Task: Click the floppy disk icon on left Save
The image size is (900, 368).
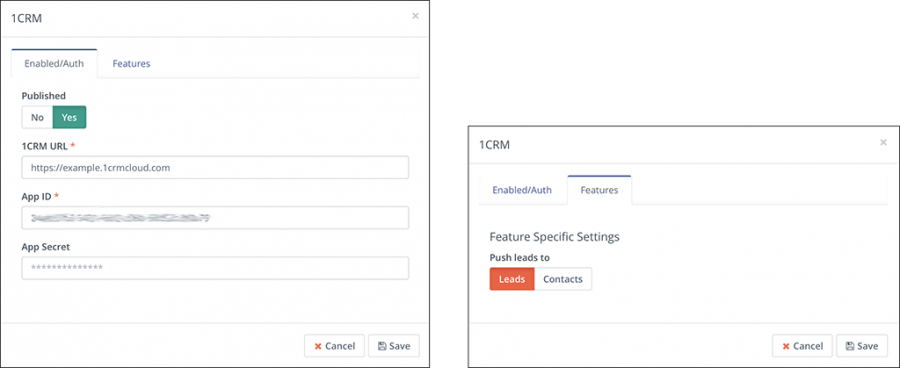Action: 382,346
